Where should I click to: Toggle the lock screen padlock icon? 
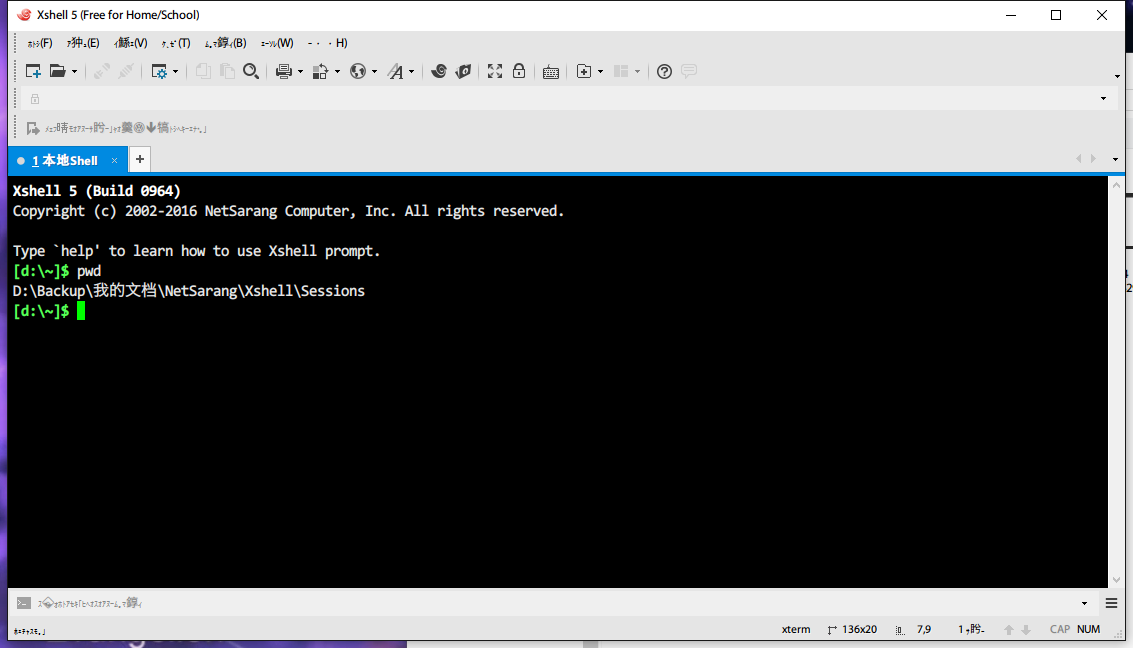point(519,71)
